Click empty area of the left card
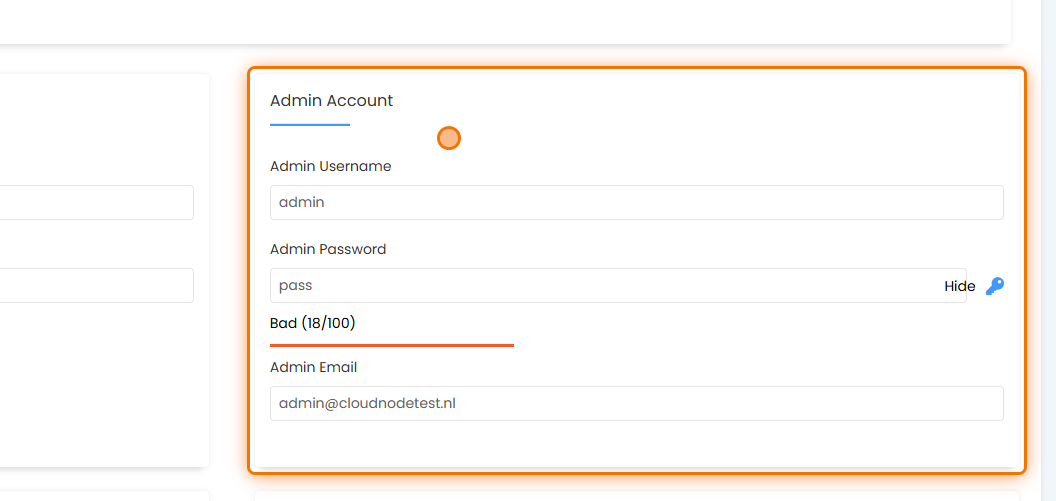This screenshot has width=1056, height=501. 100,380
